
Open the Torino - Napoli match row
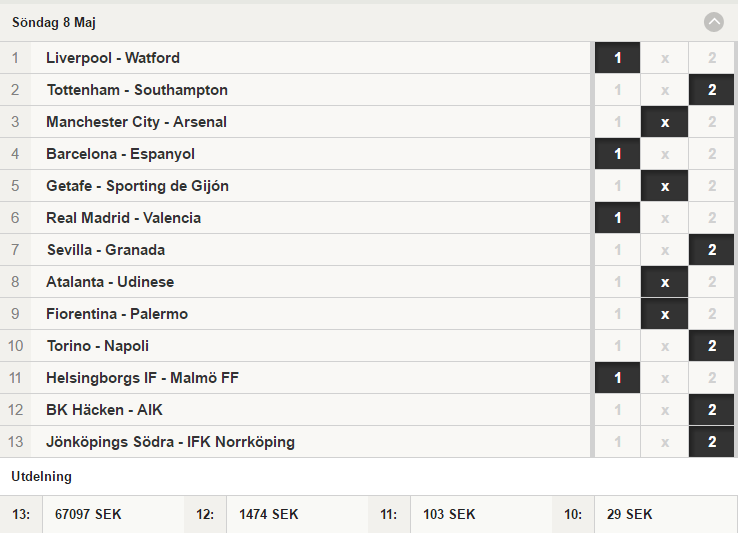(x=295, y=346)
